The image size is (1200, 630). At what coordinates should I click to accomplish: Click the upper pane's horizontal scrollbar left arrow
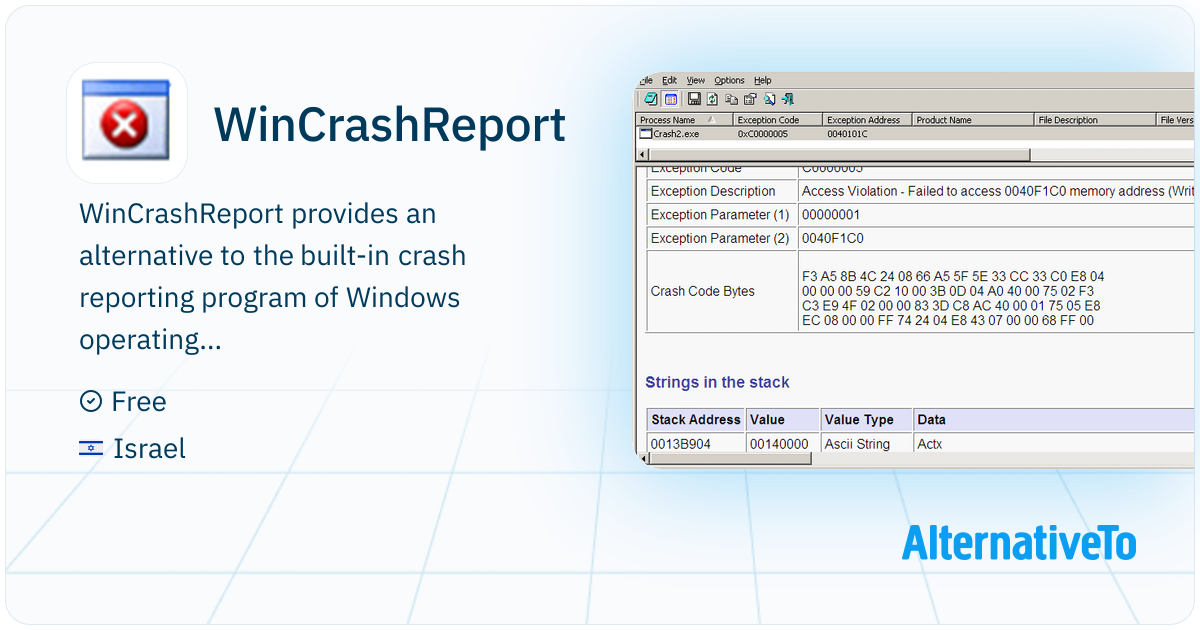[642, 155]
